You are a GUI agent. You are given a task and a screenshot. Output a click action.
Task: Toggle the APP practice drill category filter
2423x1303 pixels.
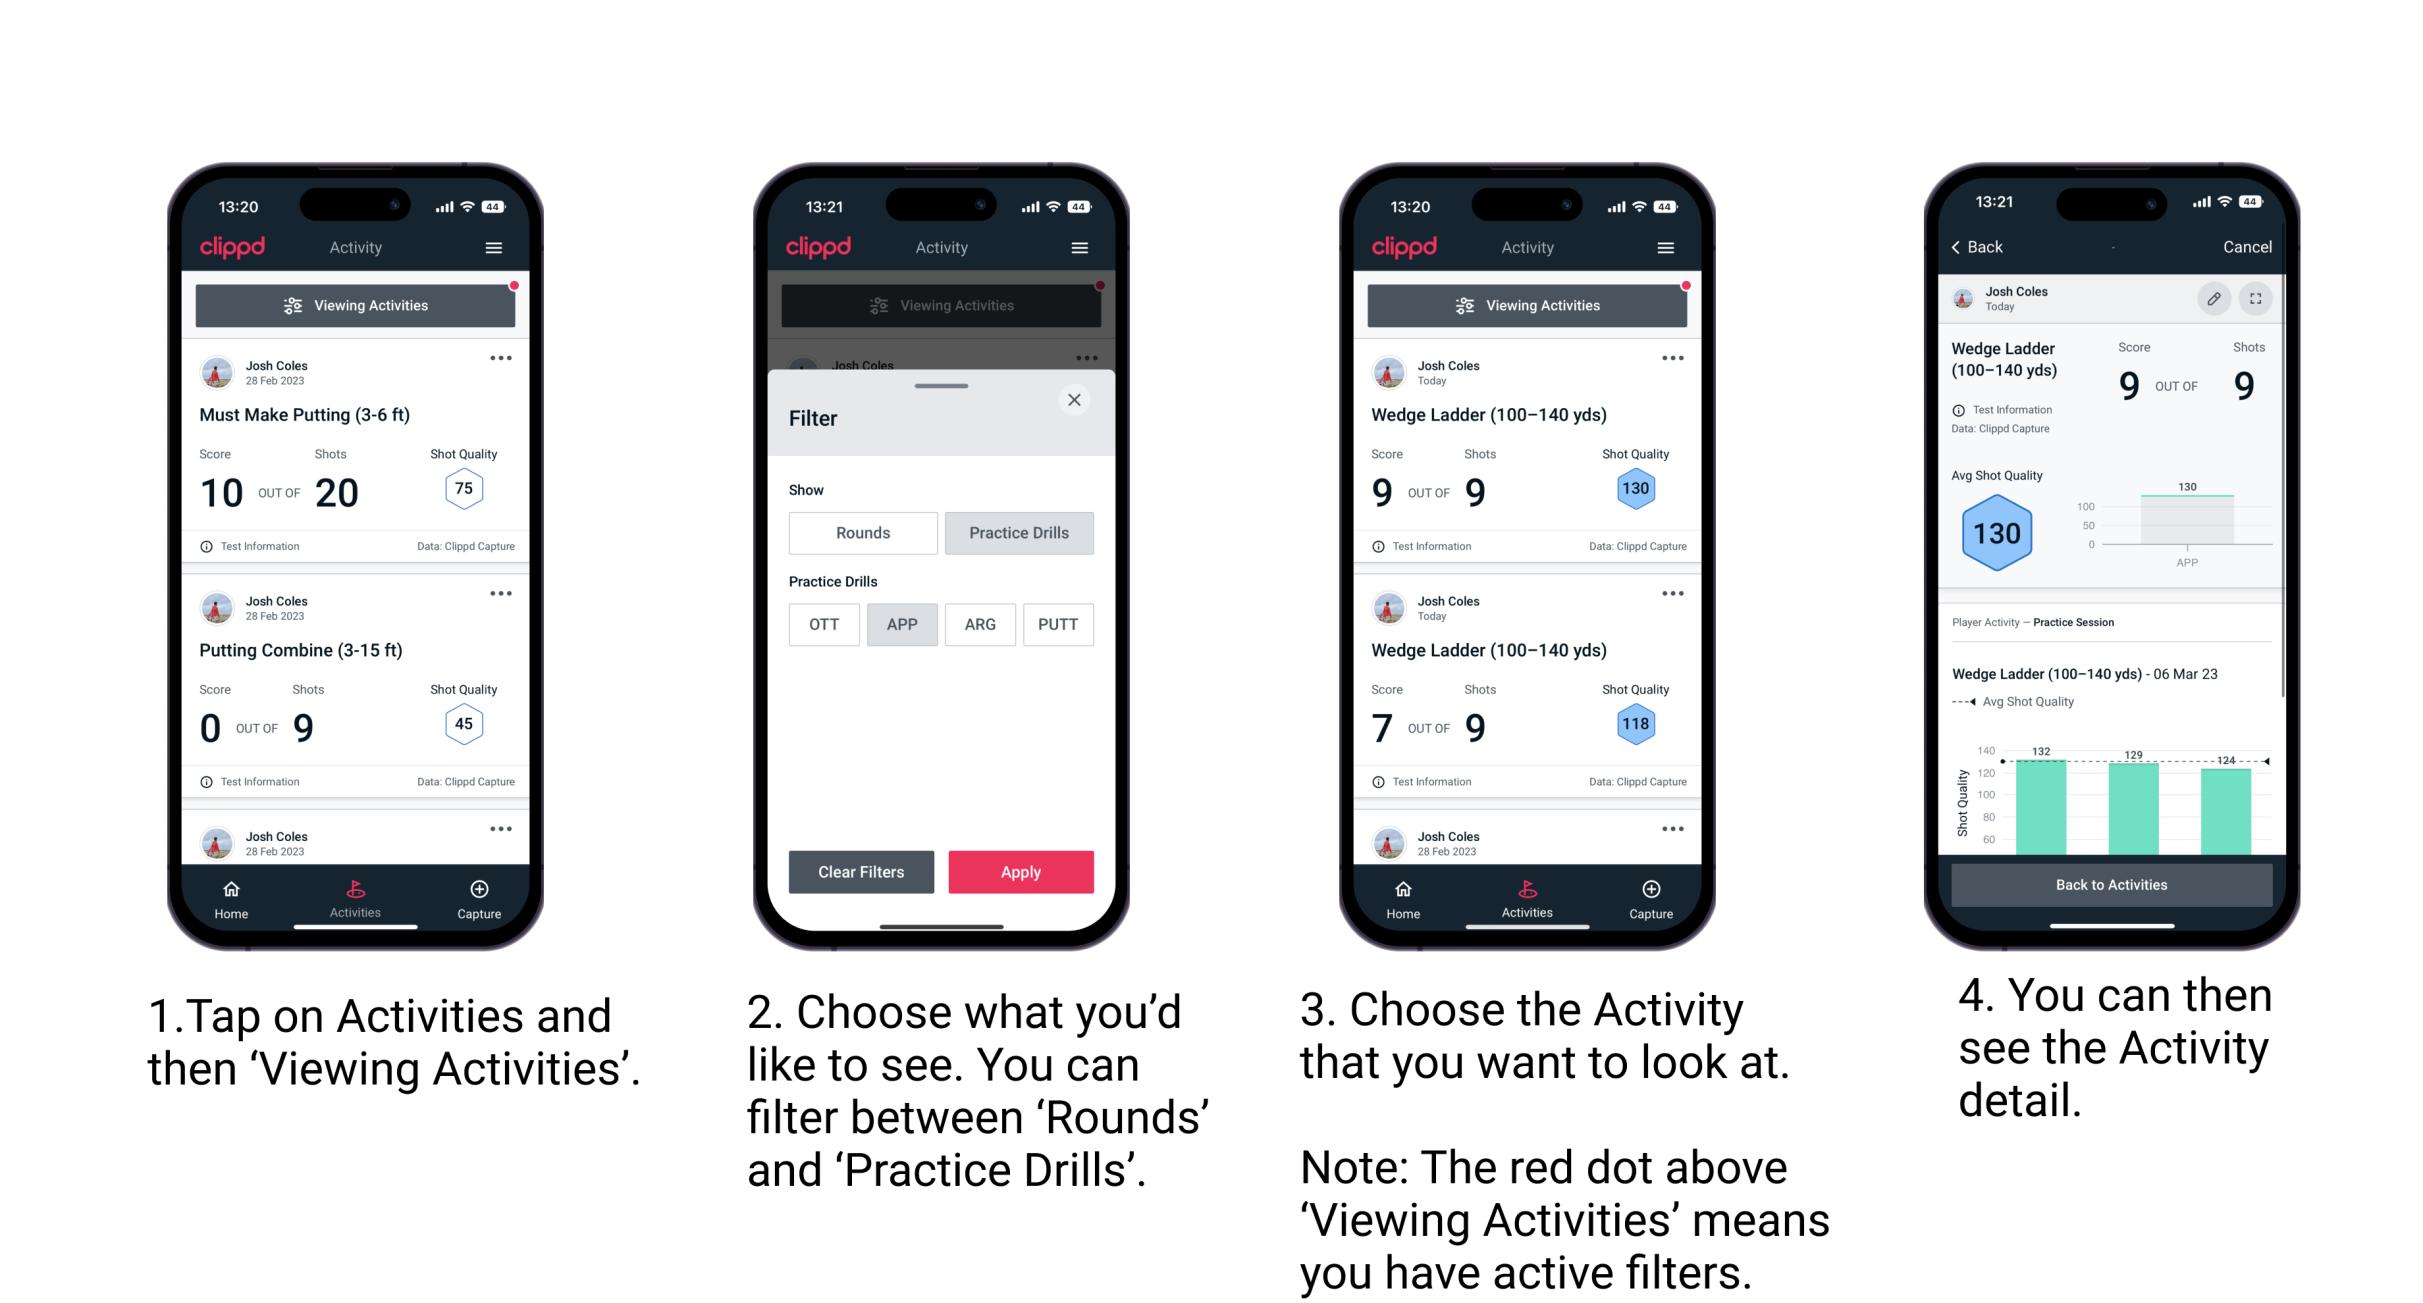[x=900, y=626]
